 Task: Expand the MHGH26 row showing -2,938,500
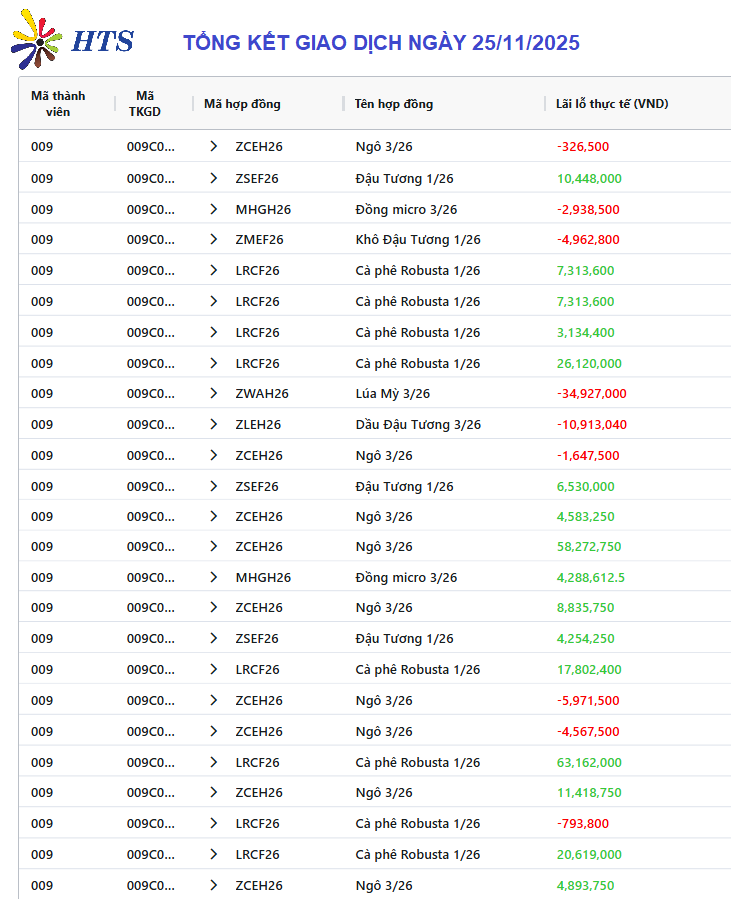(x=213, y=210)
